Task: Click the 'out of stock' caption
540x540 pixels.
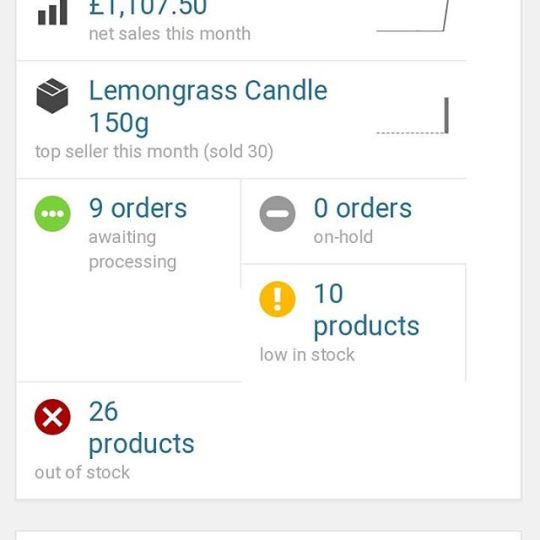Action: pyautogui.click(x=82, y=472)
